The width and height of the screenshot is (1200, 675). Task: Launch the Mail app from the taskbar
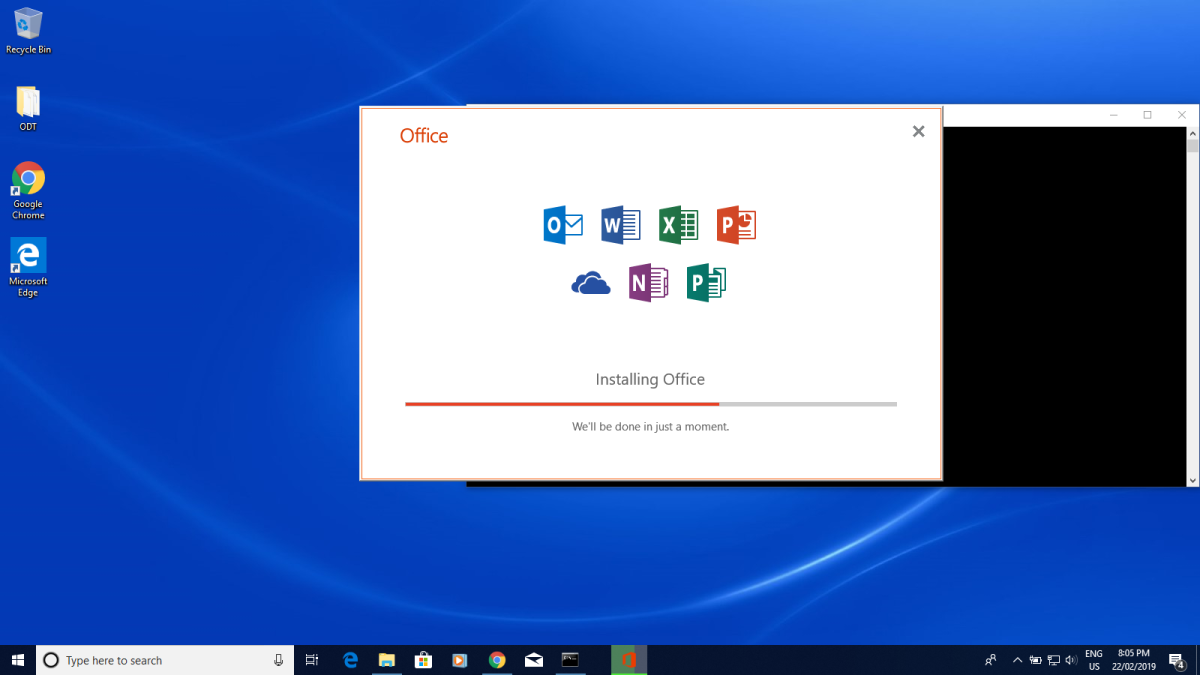[533, 660]
